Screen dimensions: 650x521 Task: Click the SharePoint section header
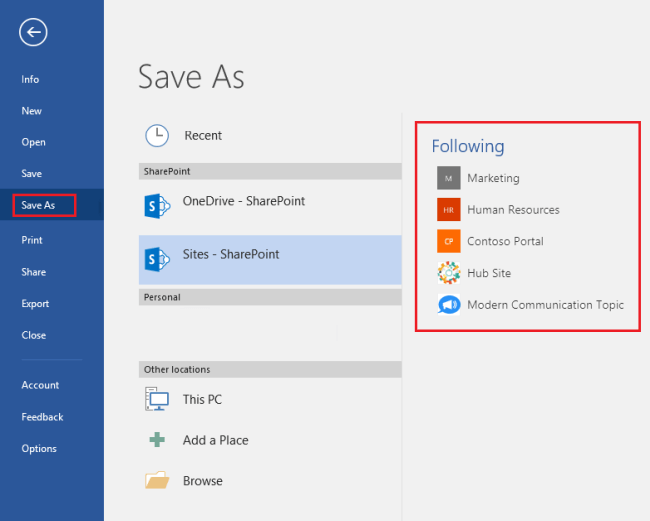(270, 171)
